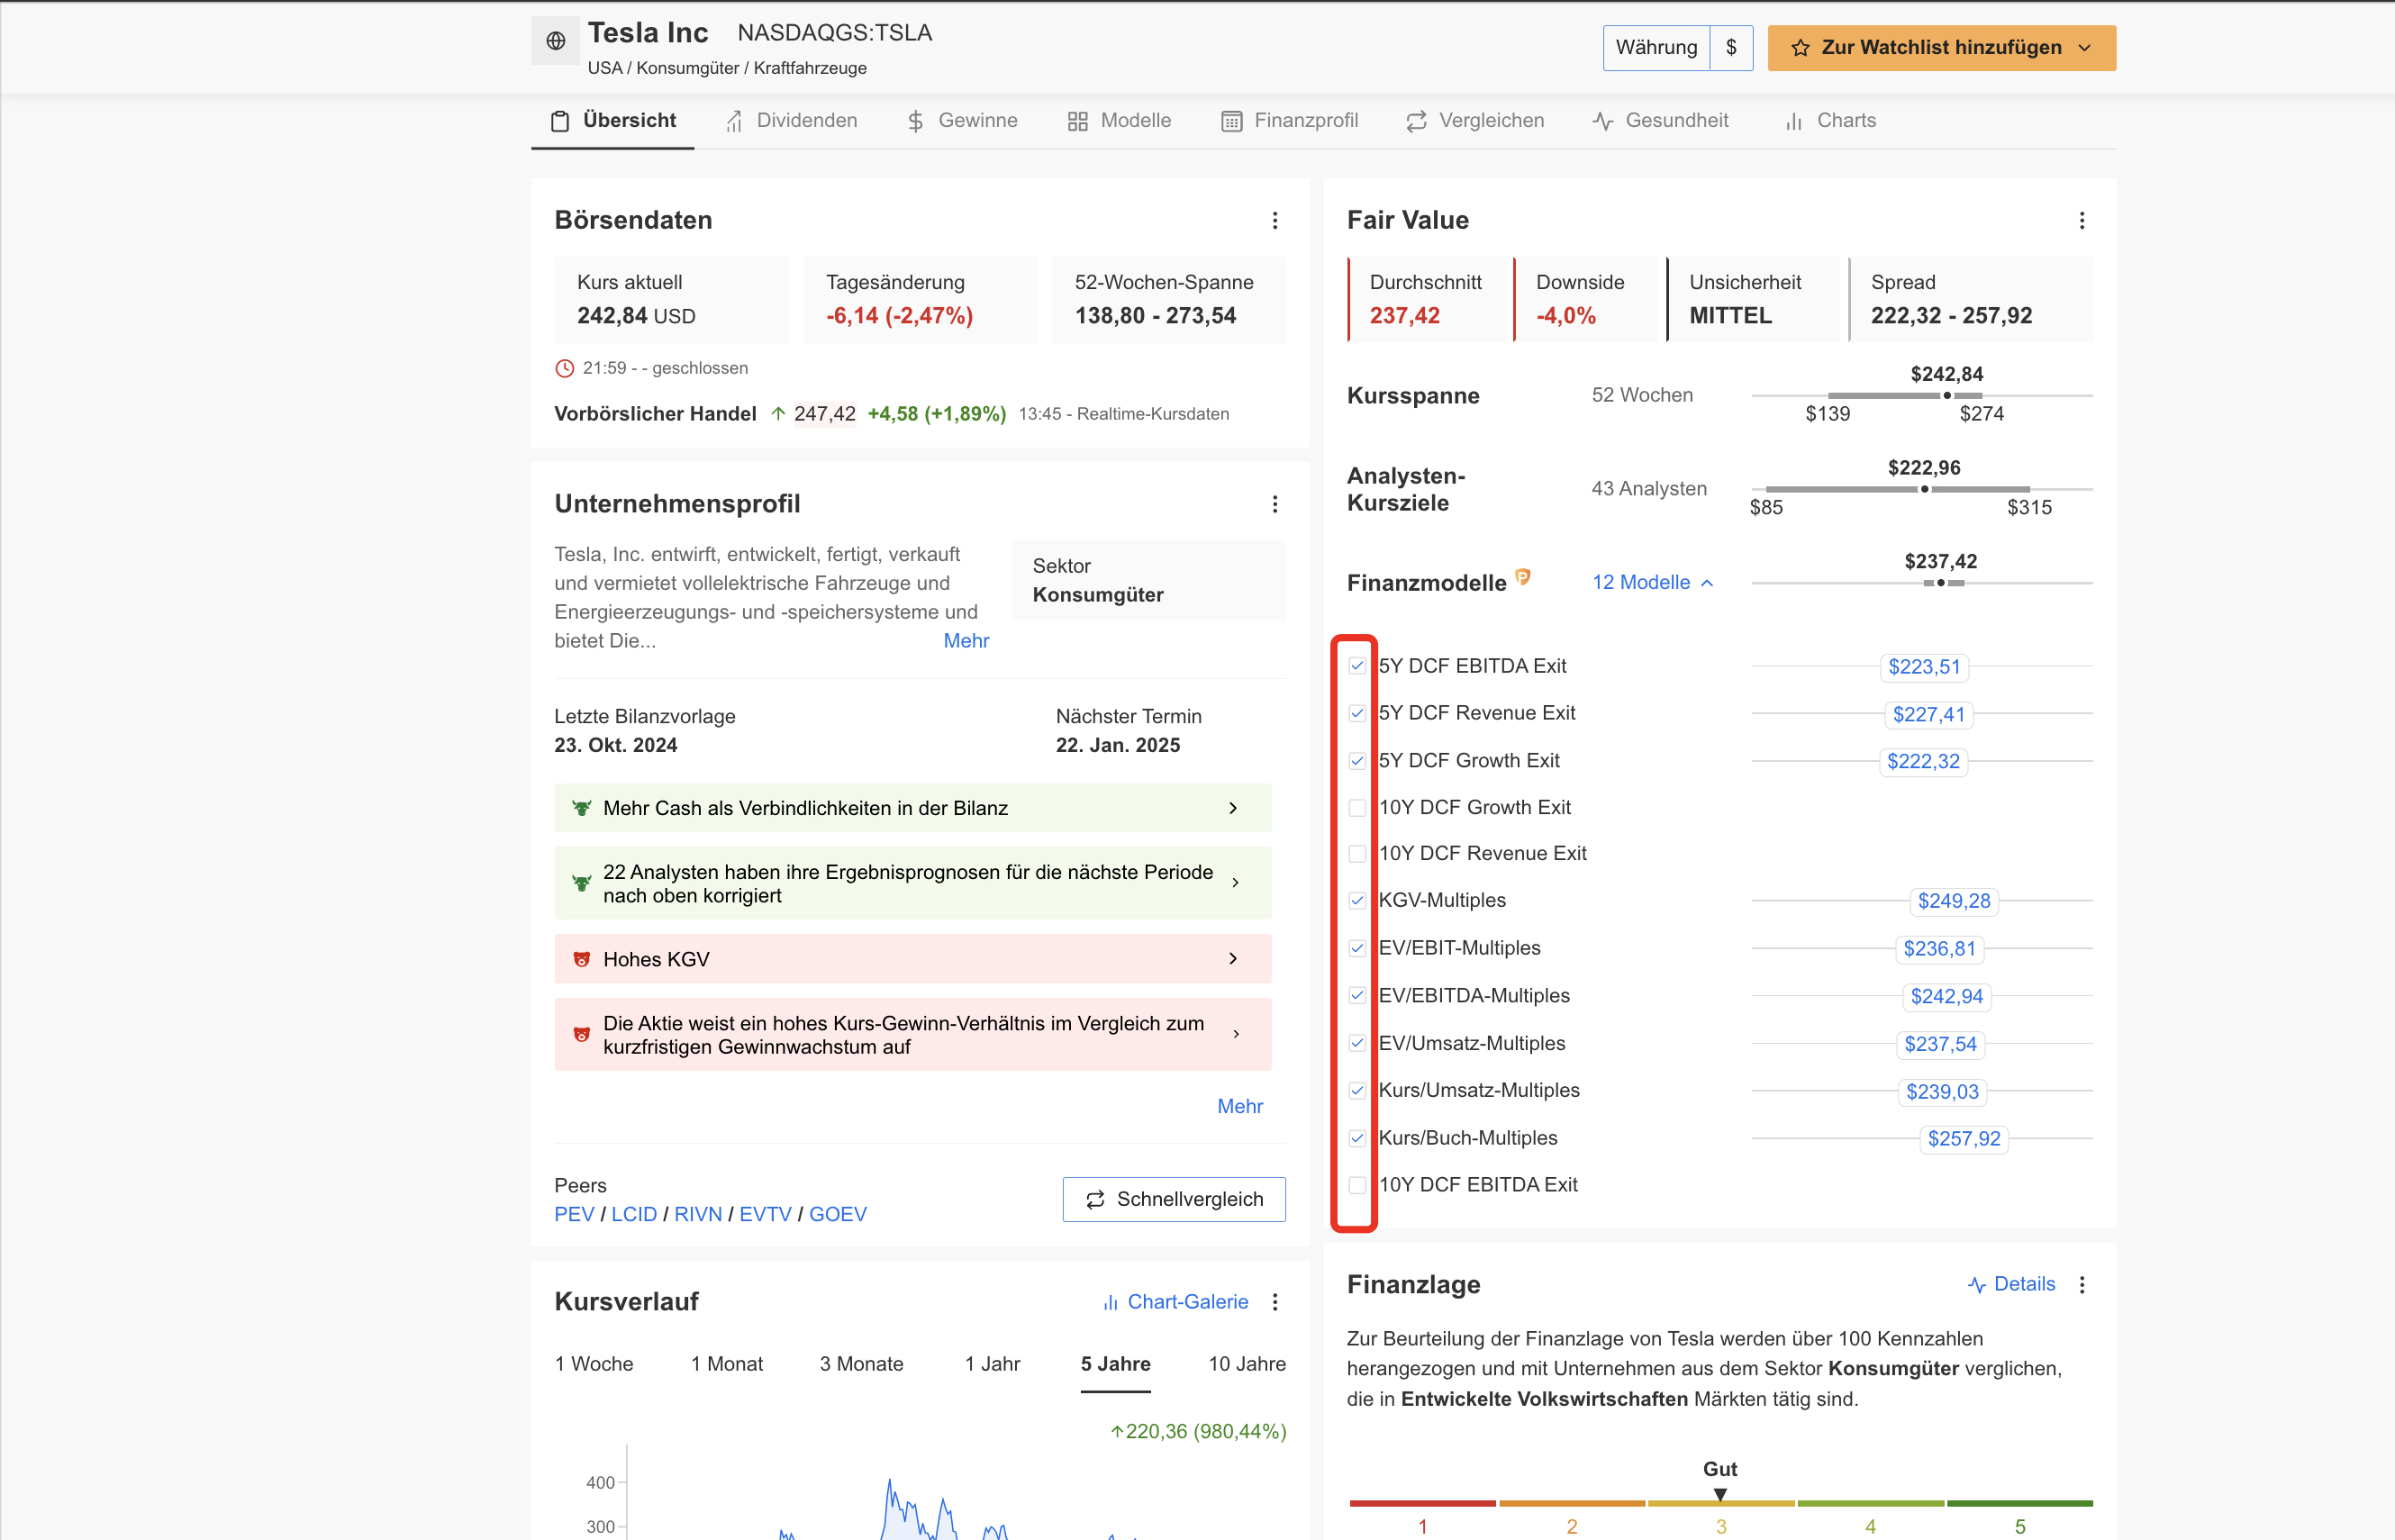Image resolution: width=2395 pixels, height=1540 pixels.
Task: Select the 1 Monat chart range
Action: coord(727,1364)
